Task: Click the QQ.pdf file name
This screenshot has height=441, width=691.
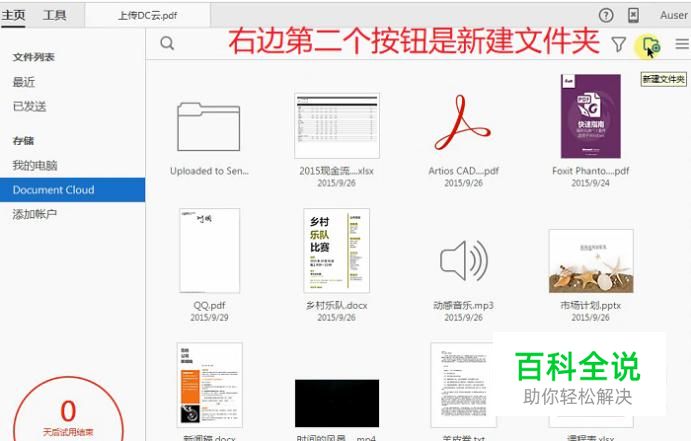Action: coord(209,305)
